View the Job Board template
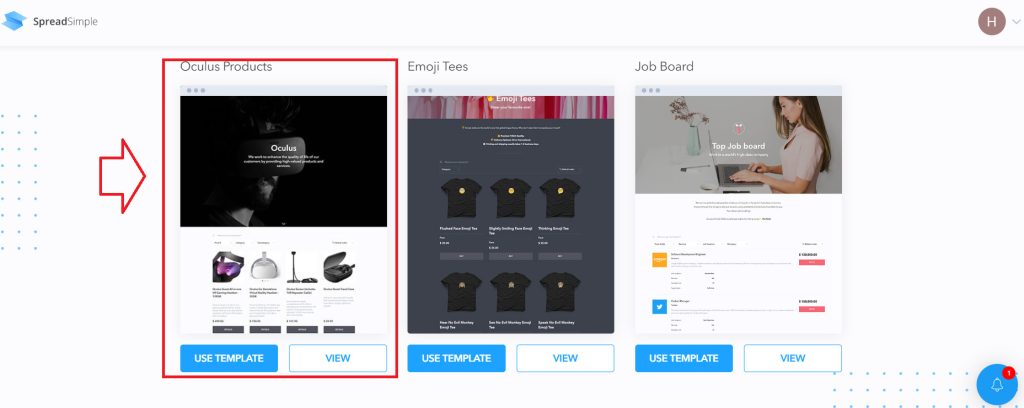Viewport: 1024px width, 408px height. (x=793, y=358)
